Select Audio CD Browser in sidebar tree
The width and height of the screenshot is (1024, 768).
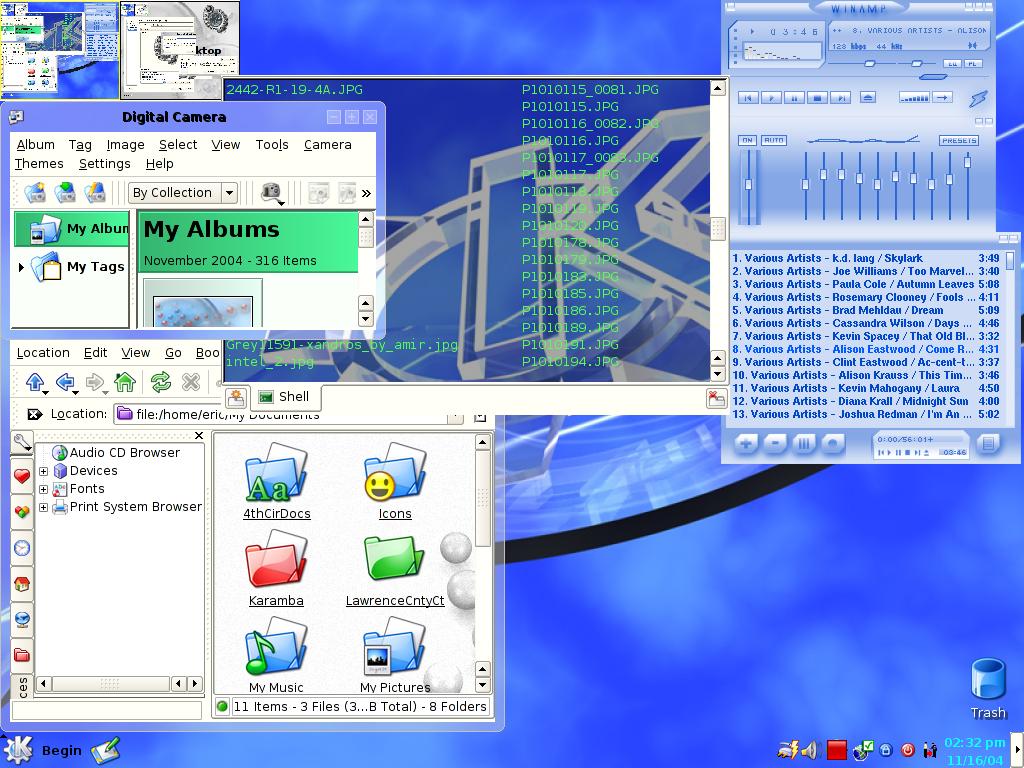(x=116, y=453)
